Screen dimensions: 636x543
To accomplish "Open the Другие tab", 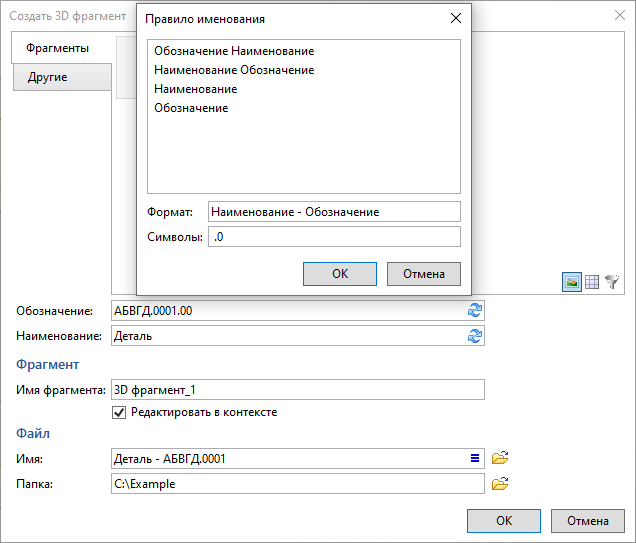I will (x=48, y=77).
